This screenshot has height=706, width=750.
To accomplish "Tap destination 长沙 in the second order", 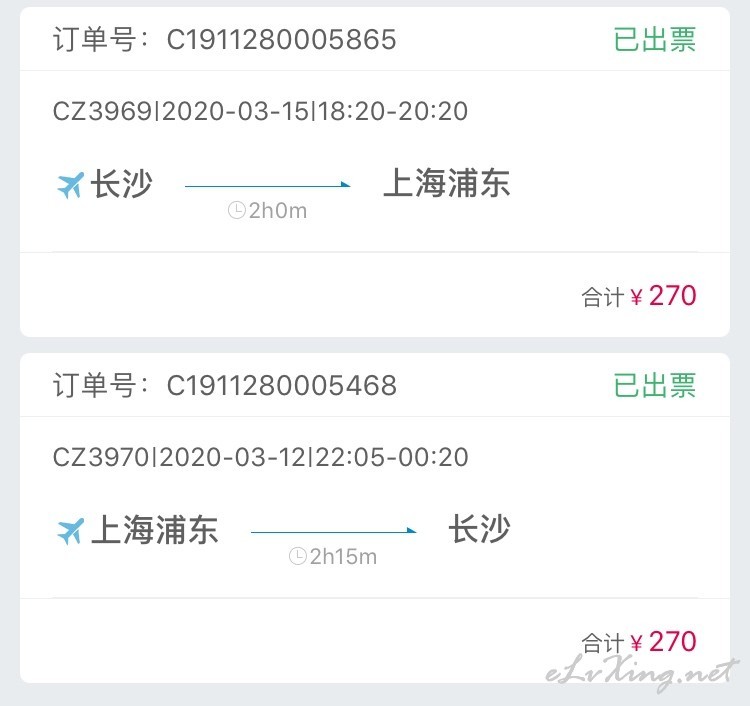I will [x=479, y=529].
